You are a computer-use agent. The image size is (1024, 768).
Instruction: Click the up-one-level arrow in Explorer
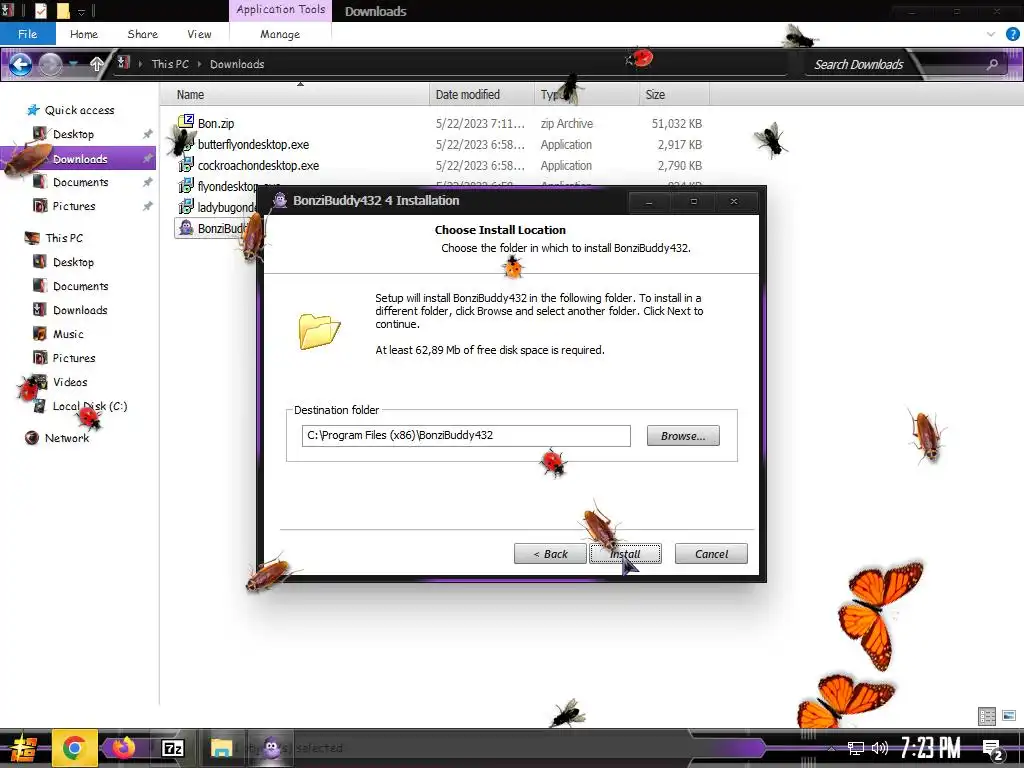coord(97,64)
